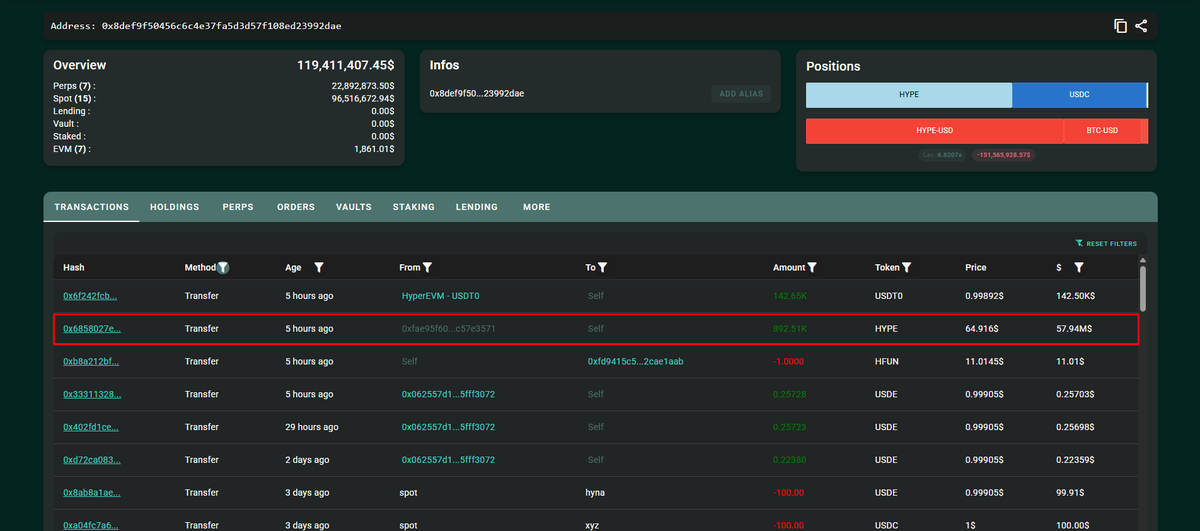Open sender address 0xfae95f60...c57e3571

tap(448, 329)
